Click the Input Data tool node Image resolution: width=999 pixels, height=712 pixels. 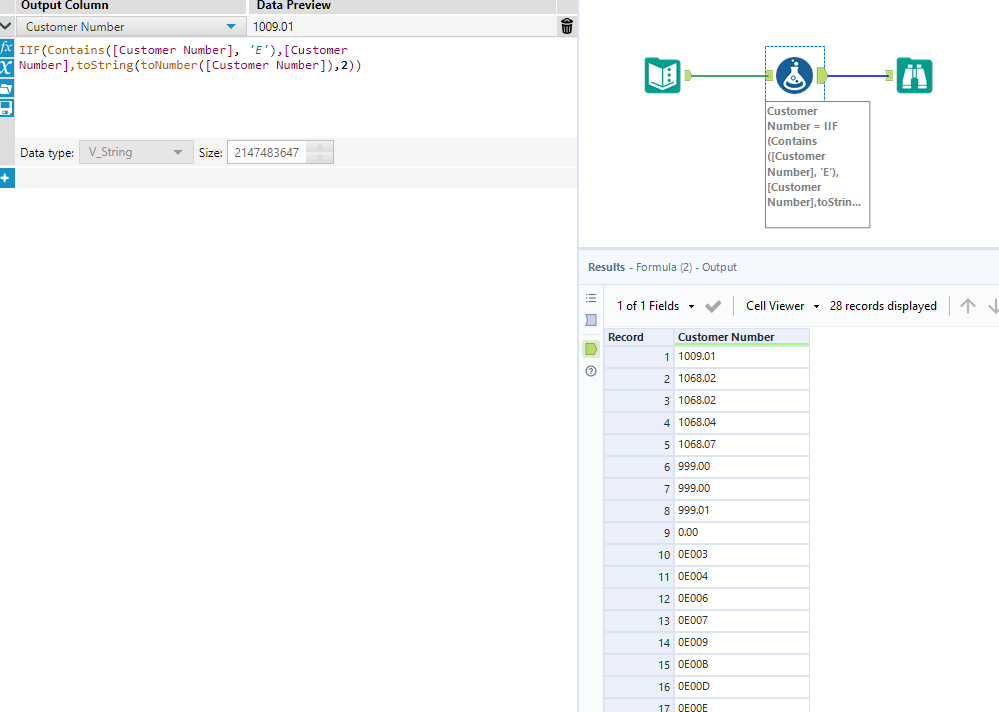coord(663,75)
